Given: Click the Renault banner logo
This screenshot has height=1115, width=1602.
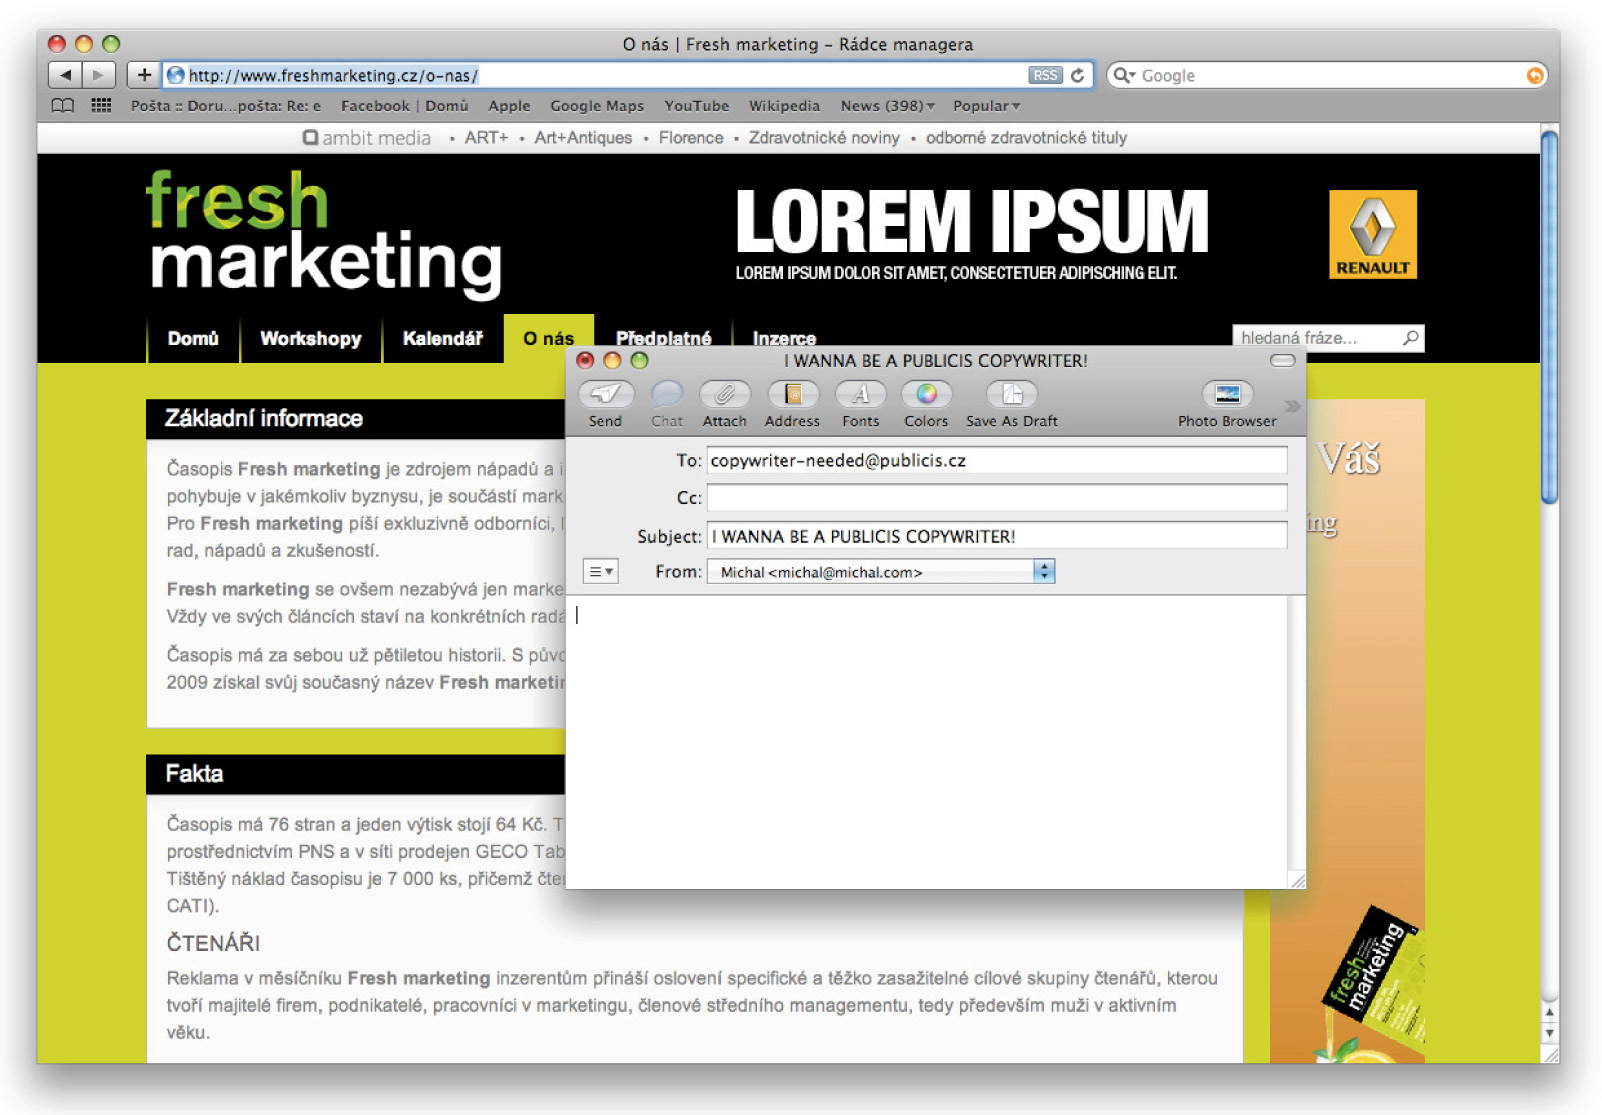Looking at the screenshot, I should (x=1372, y=234).
